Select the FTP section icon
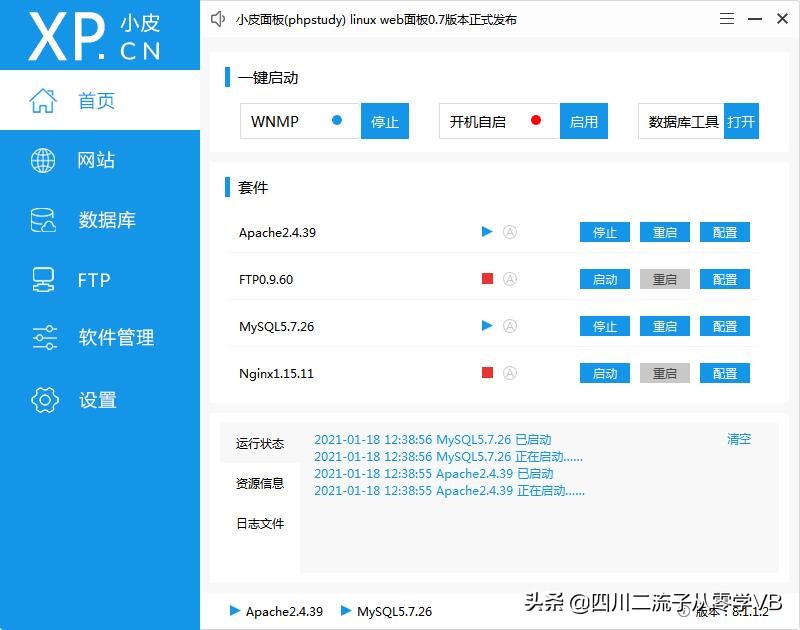This screenshot has height=630, width=800. 42,279
